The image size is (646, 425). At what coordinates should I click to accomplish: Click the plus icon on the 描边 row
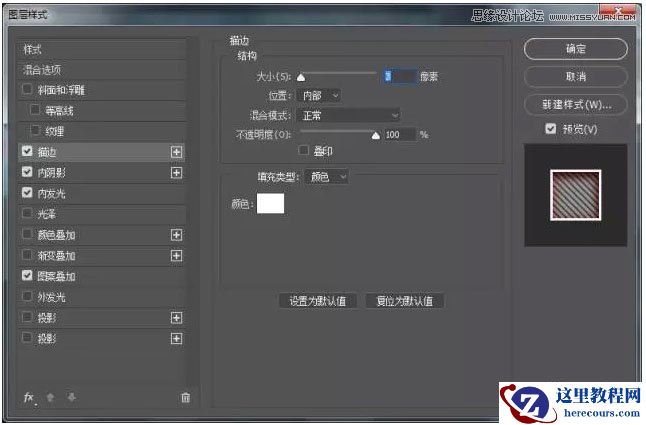pos(176,152)
